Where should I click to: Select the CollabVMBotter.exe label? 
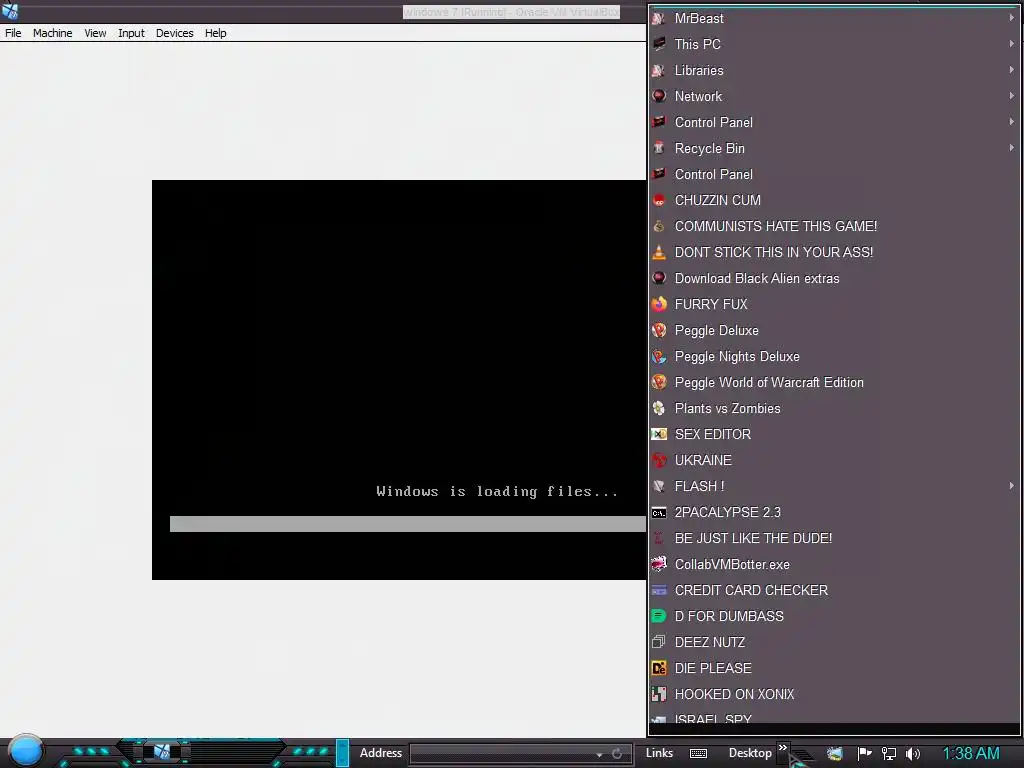click(732, 564)
